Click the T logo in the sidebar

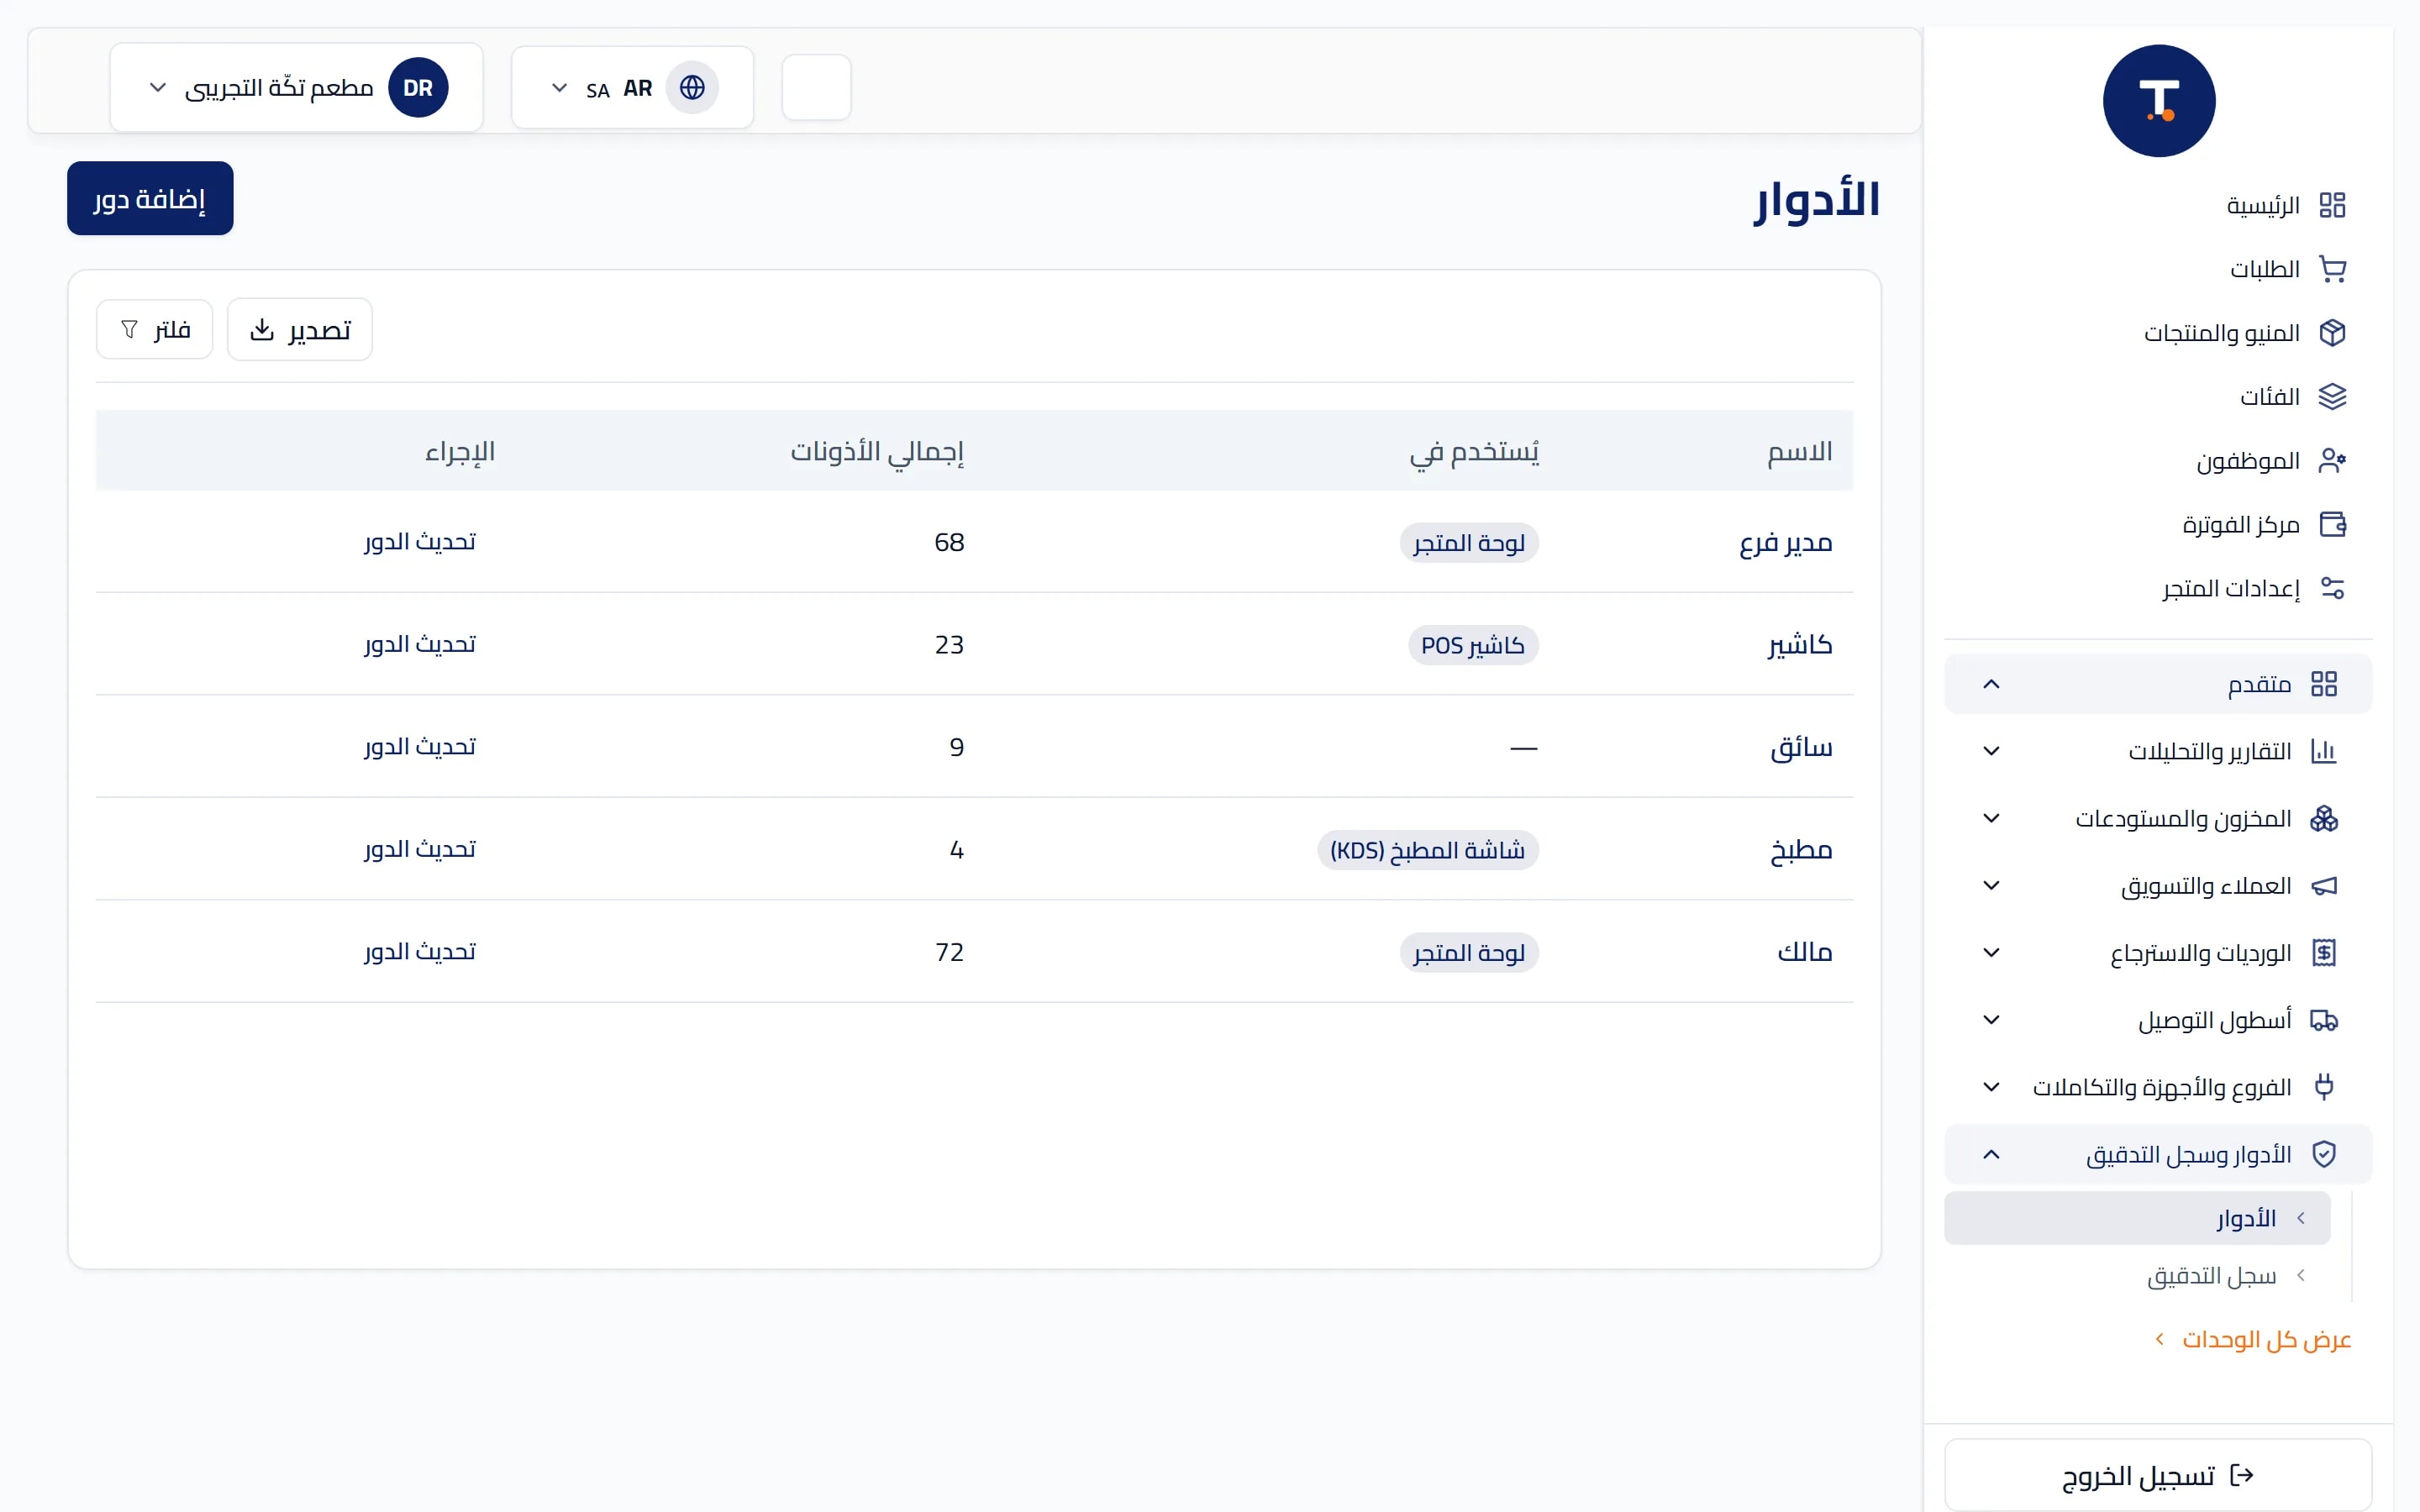2159,101
